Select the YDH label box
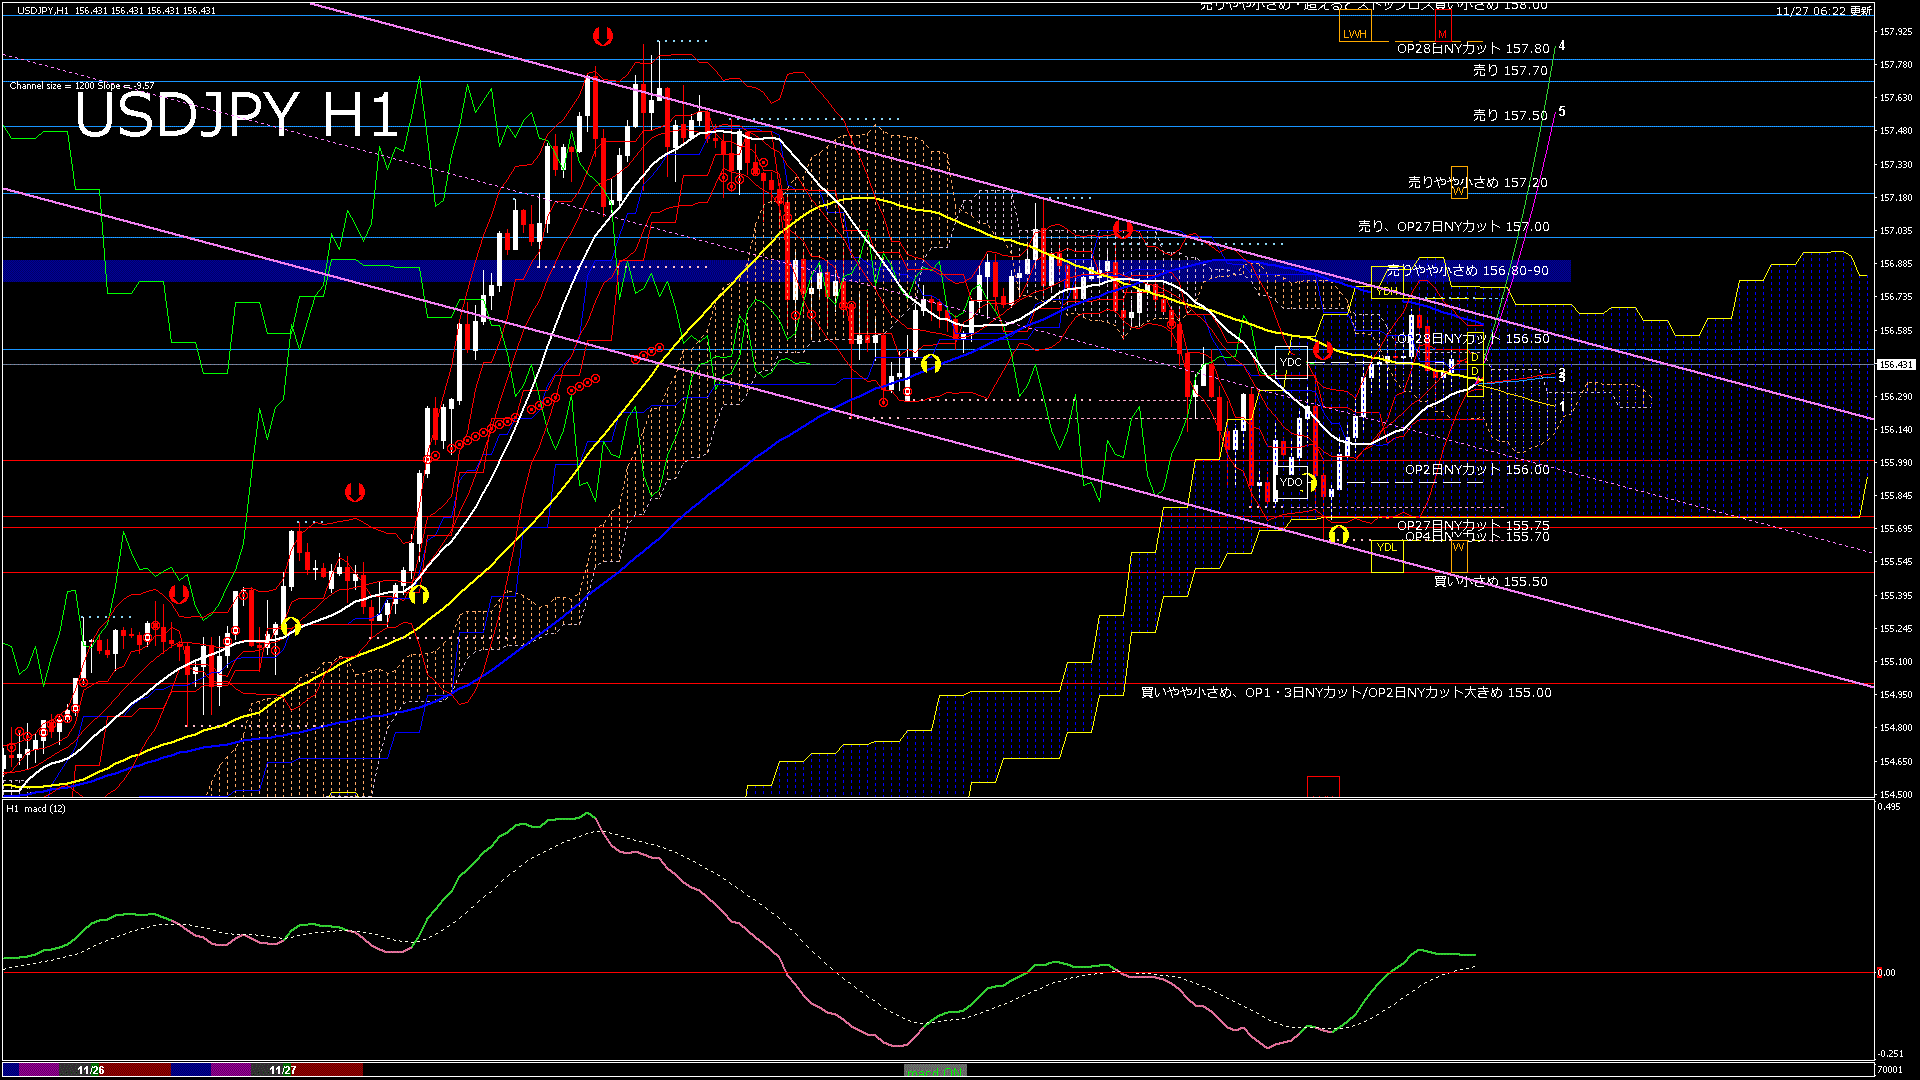Screen dimensions: 1920x1080 tap(1387, 290)
